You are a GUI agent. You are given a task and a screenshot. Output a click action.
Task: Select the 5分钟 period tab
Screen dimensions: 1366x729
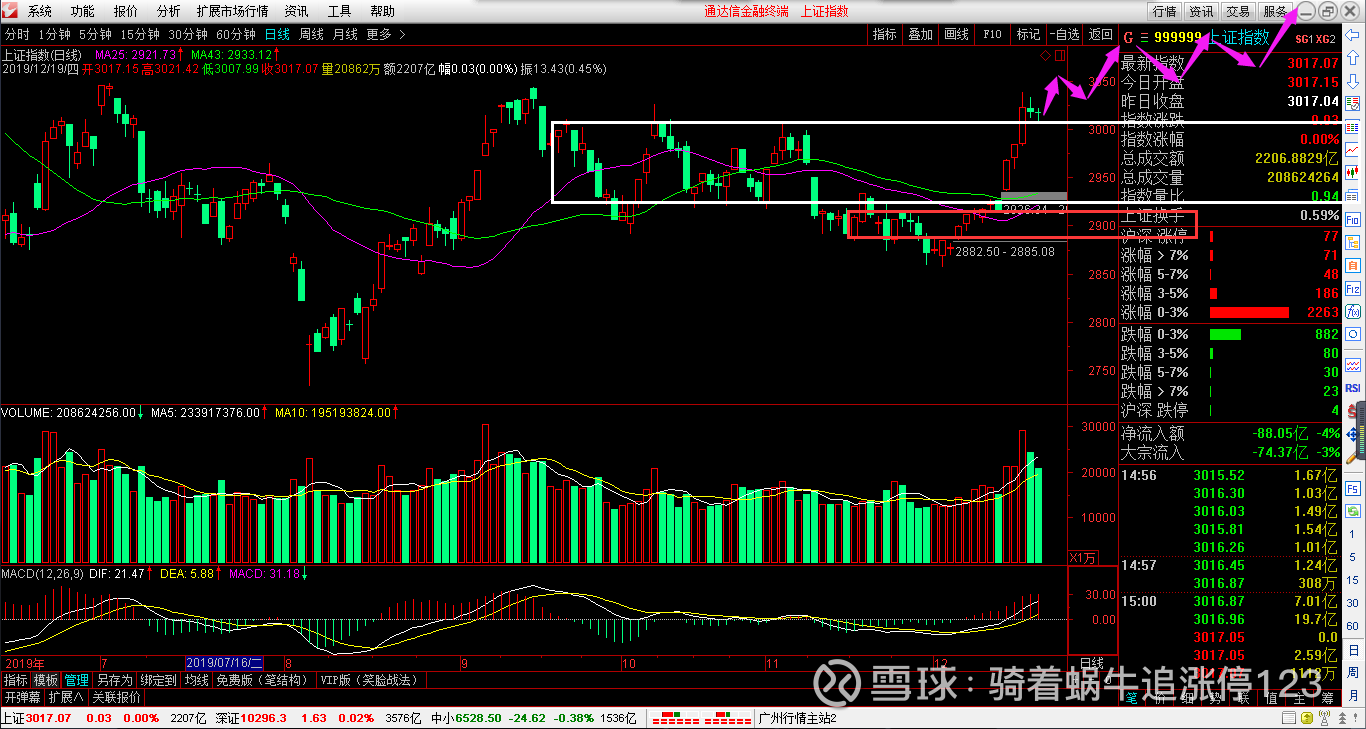[x=96, y=34]
